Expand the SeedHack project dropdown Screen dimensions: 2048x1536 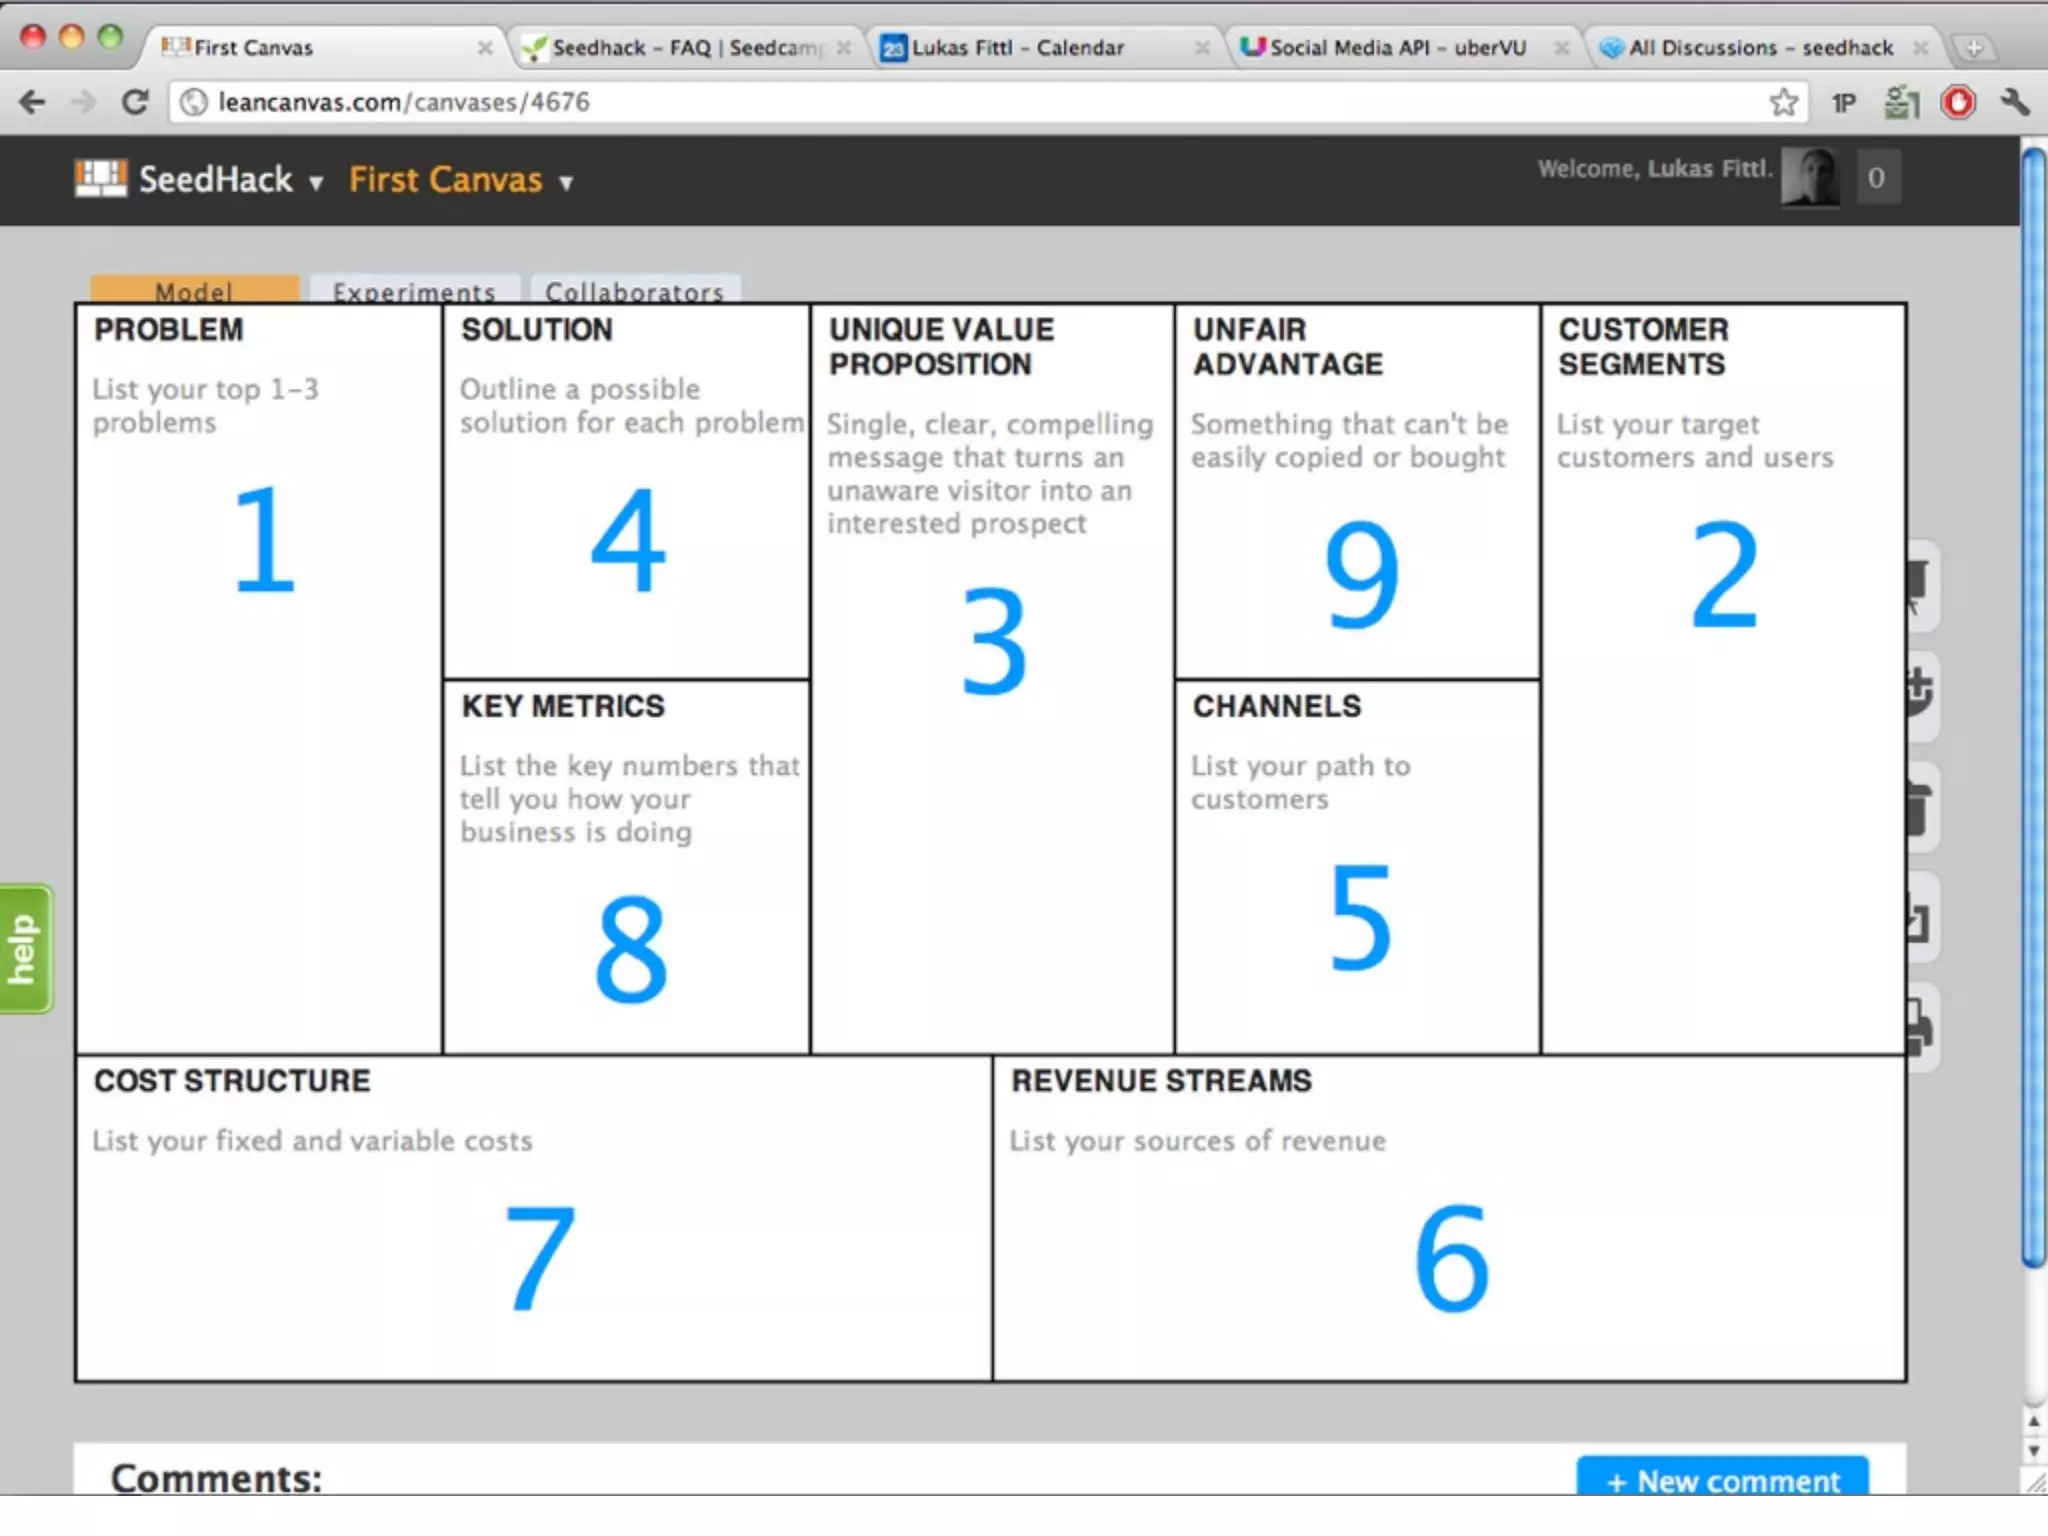[316, 183]
